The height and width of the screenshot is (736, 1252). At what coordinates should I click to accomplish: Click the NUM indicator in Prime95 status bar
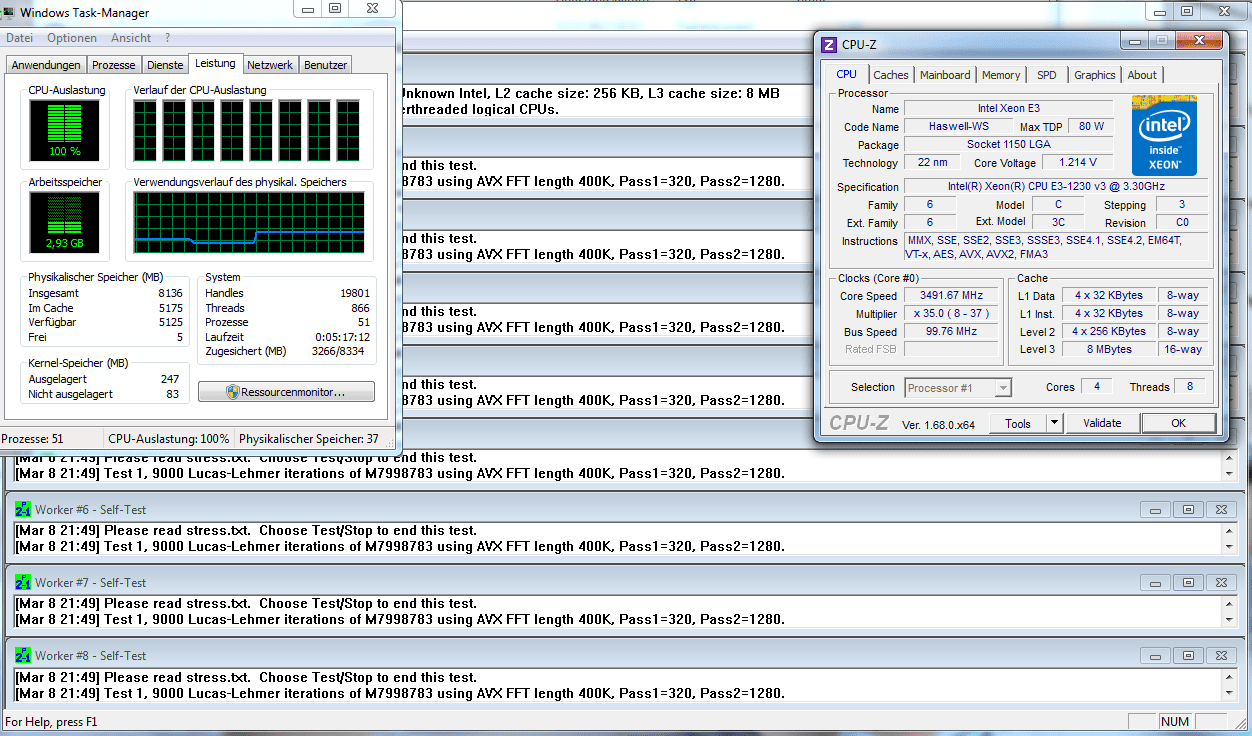point(1174,722)
